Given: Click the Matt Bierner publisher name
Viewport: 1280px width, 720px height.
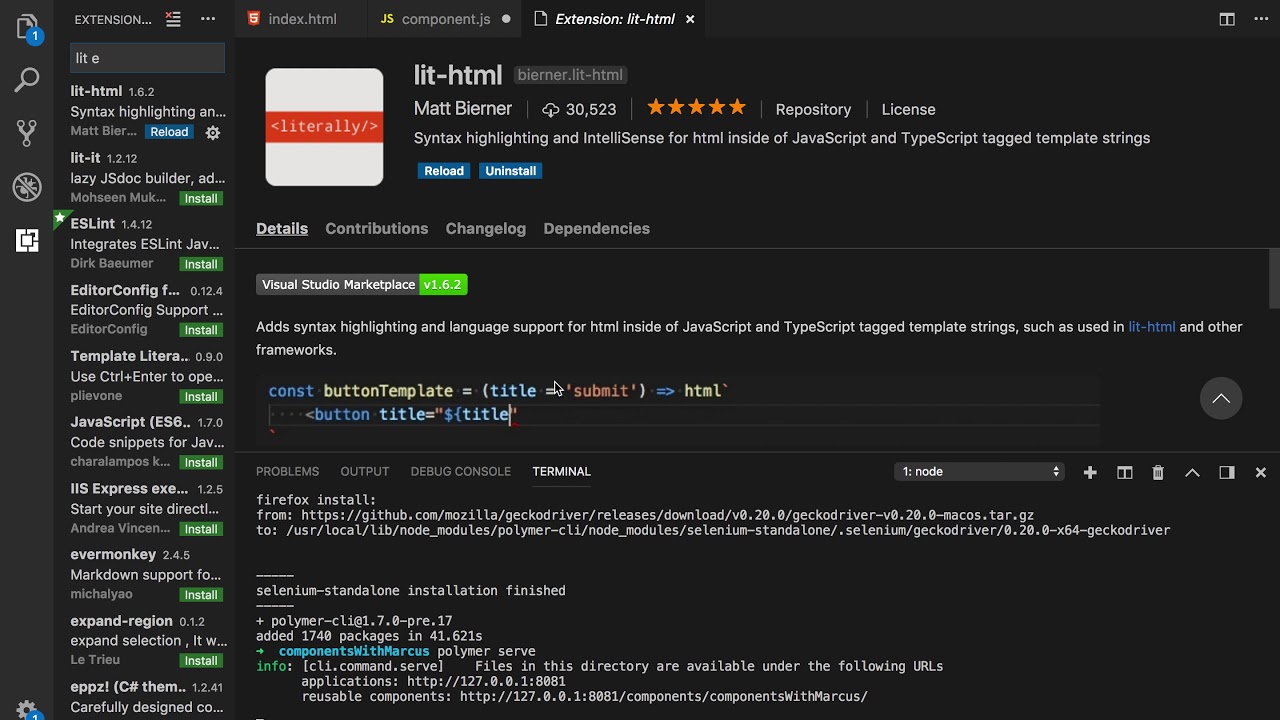Looking at the screenshot, I should point(463,109).
